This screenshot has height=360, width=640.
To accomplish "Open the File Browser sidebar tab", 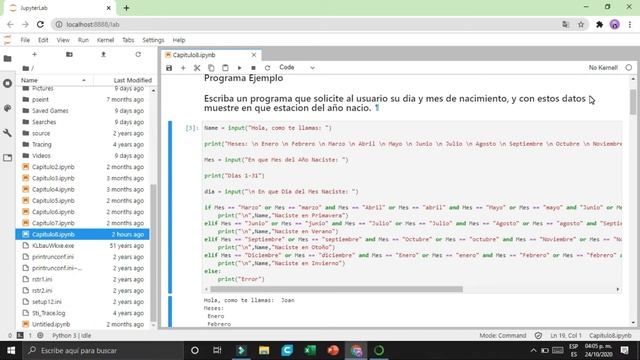I will pos(7,59).
